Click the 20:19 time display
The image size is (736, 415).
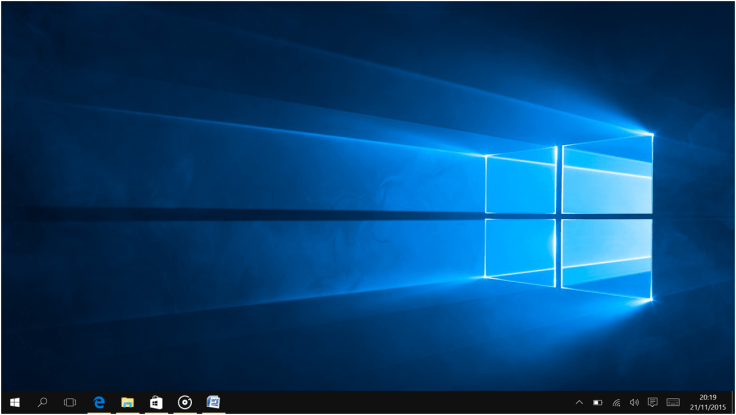coord(707,397)
